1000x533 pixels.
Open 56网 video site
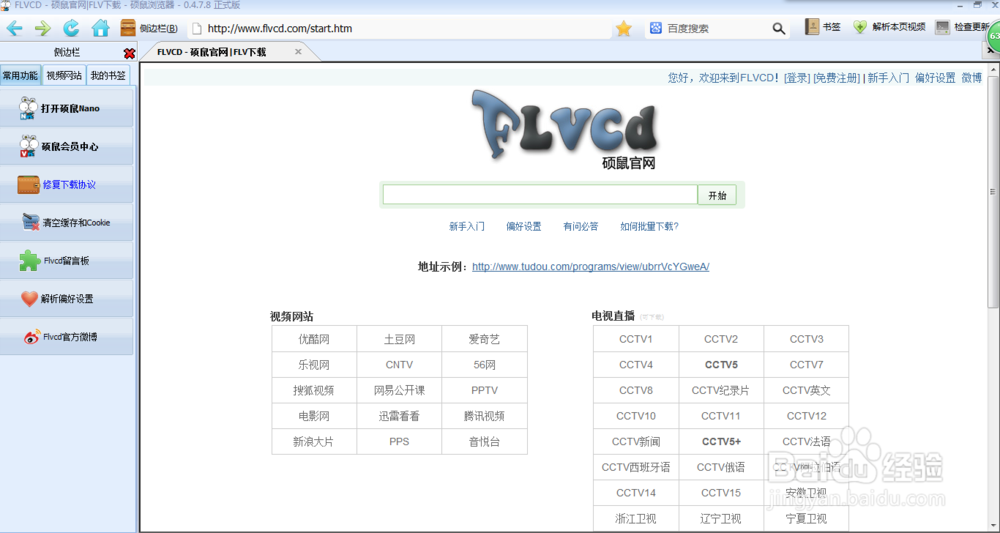pos(485,365)
